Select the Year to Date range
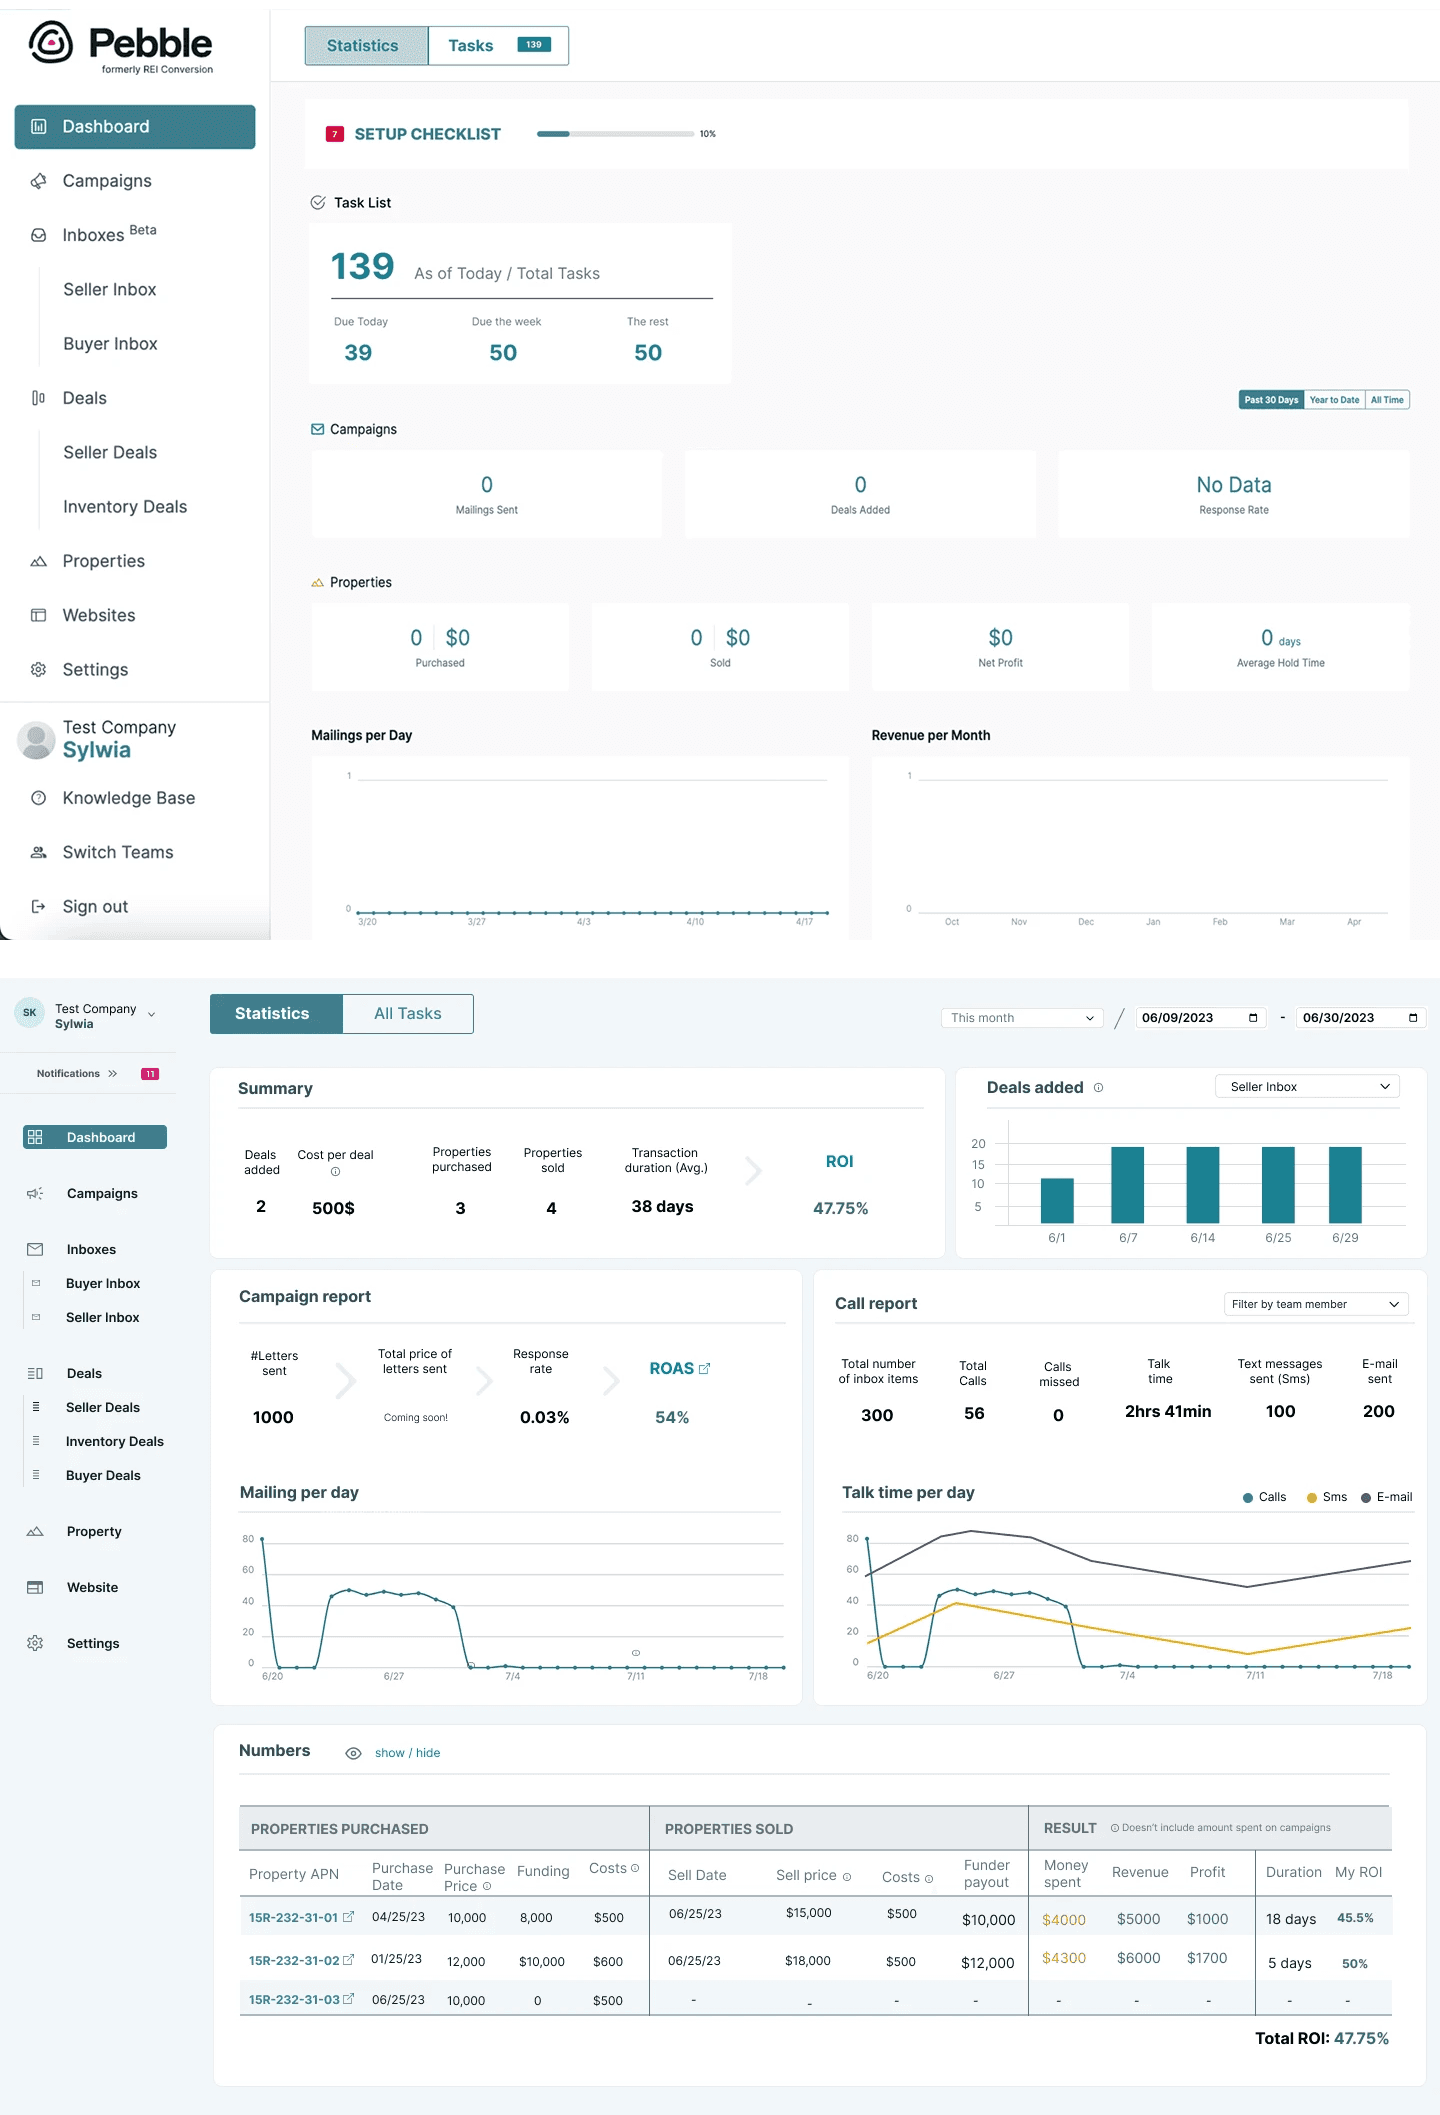Viewport: 1440px width, 2115px height. click(1335, 400)
